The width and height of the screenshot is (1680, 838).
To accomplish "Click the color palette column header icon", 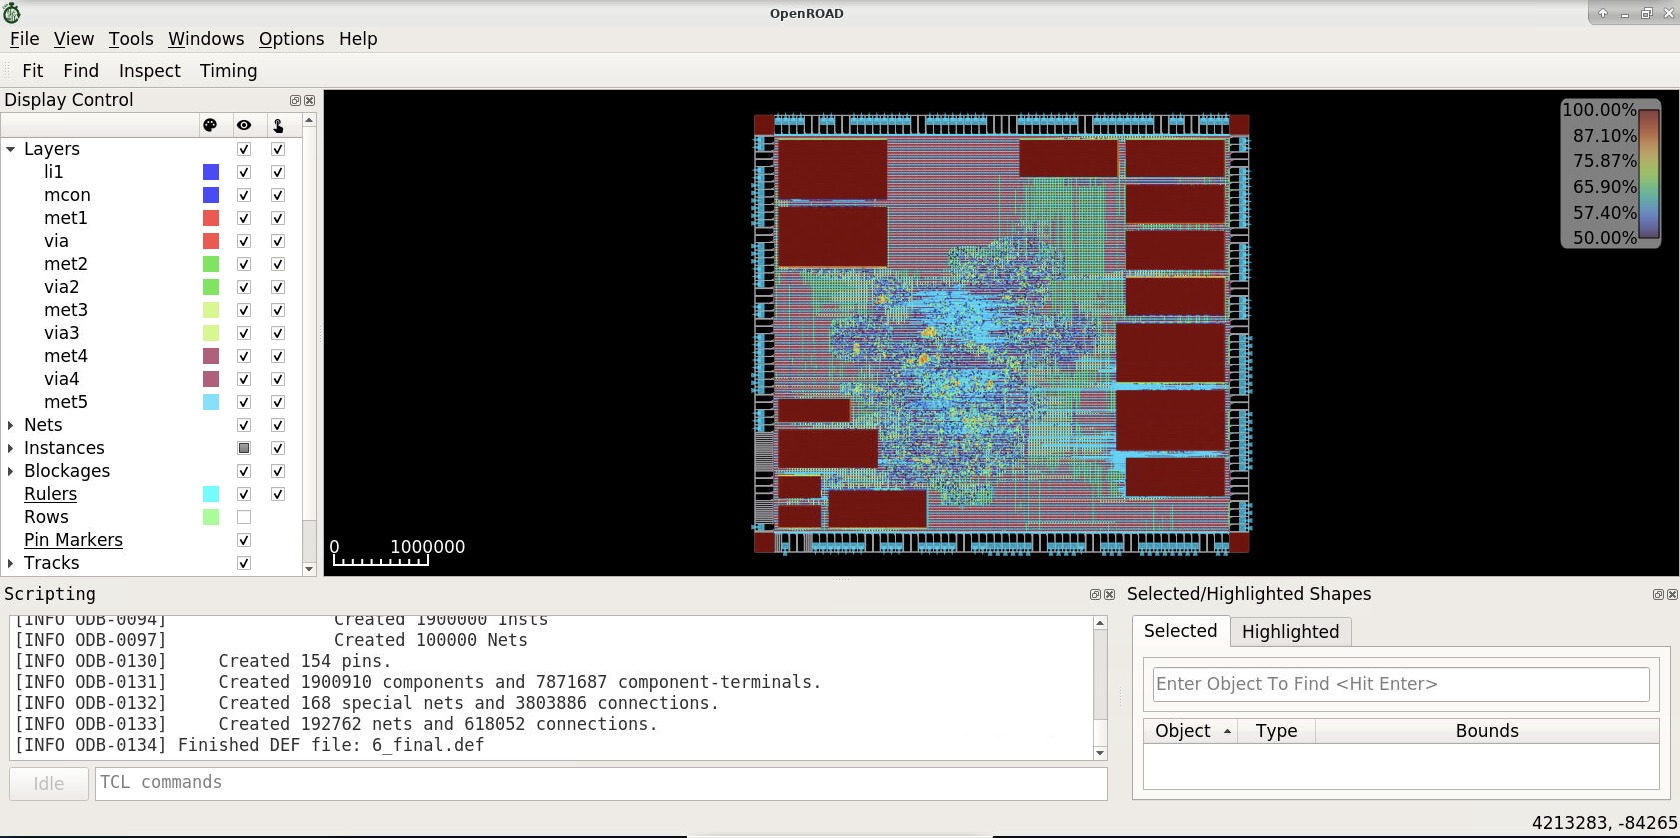I will click(x=210, y=125).
